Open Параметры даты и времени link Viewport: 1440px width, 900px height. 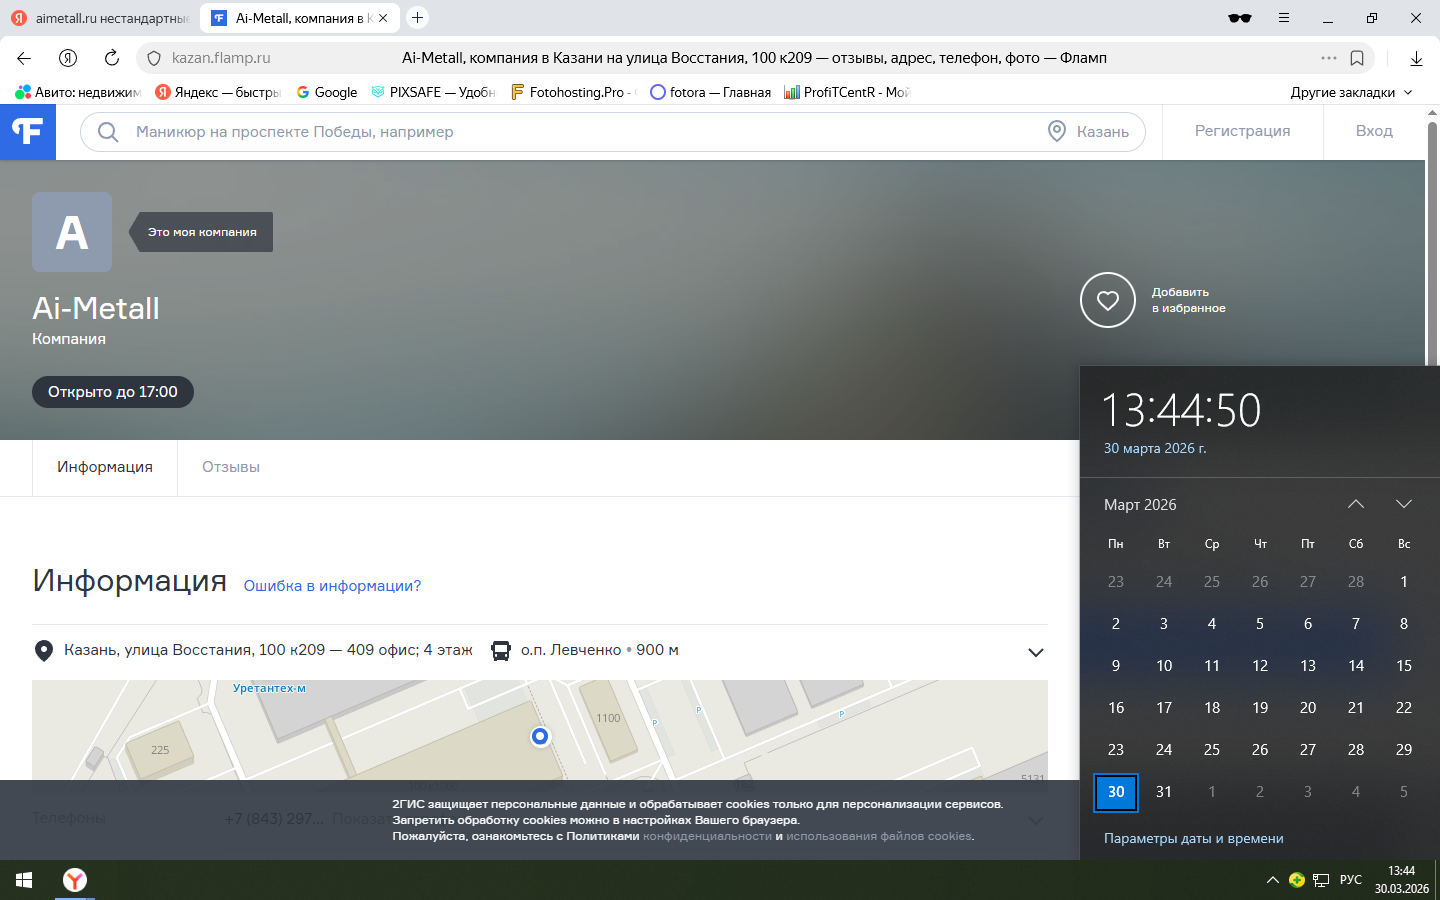click(1193, 838)
